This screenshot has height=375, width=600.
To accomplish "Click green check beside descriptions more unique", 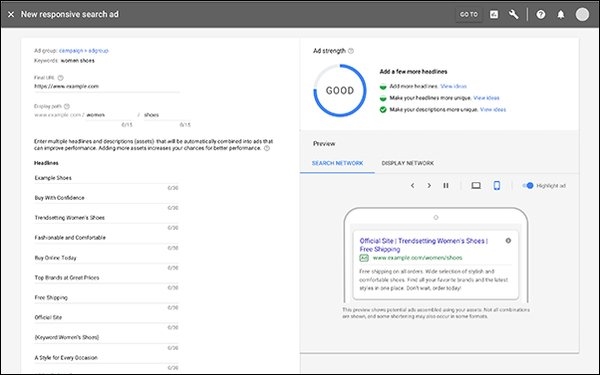I will (383, 109).
